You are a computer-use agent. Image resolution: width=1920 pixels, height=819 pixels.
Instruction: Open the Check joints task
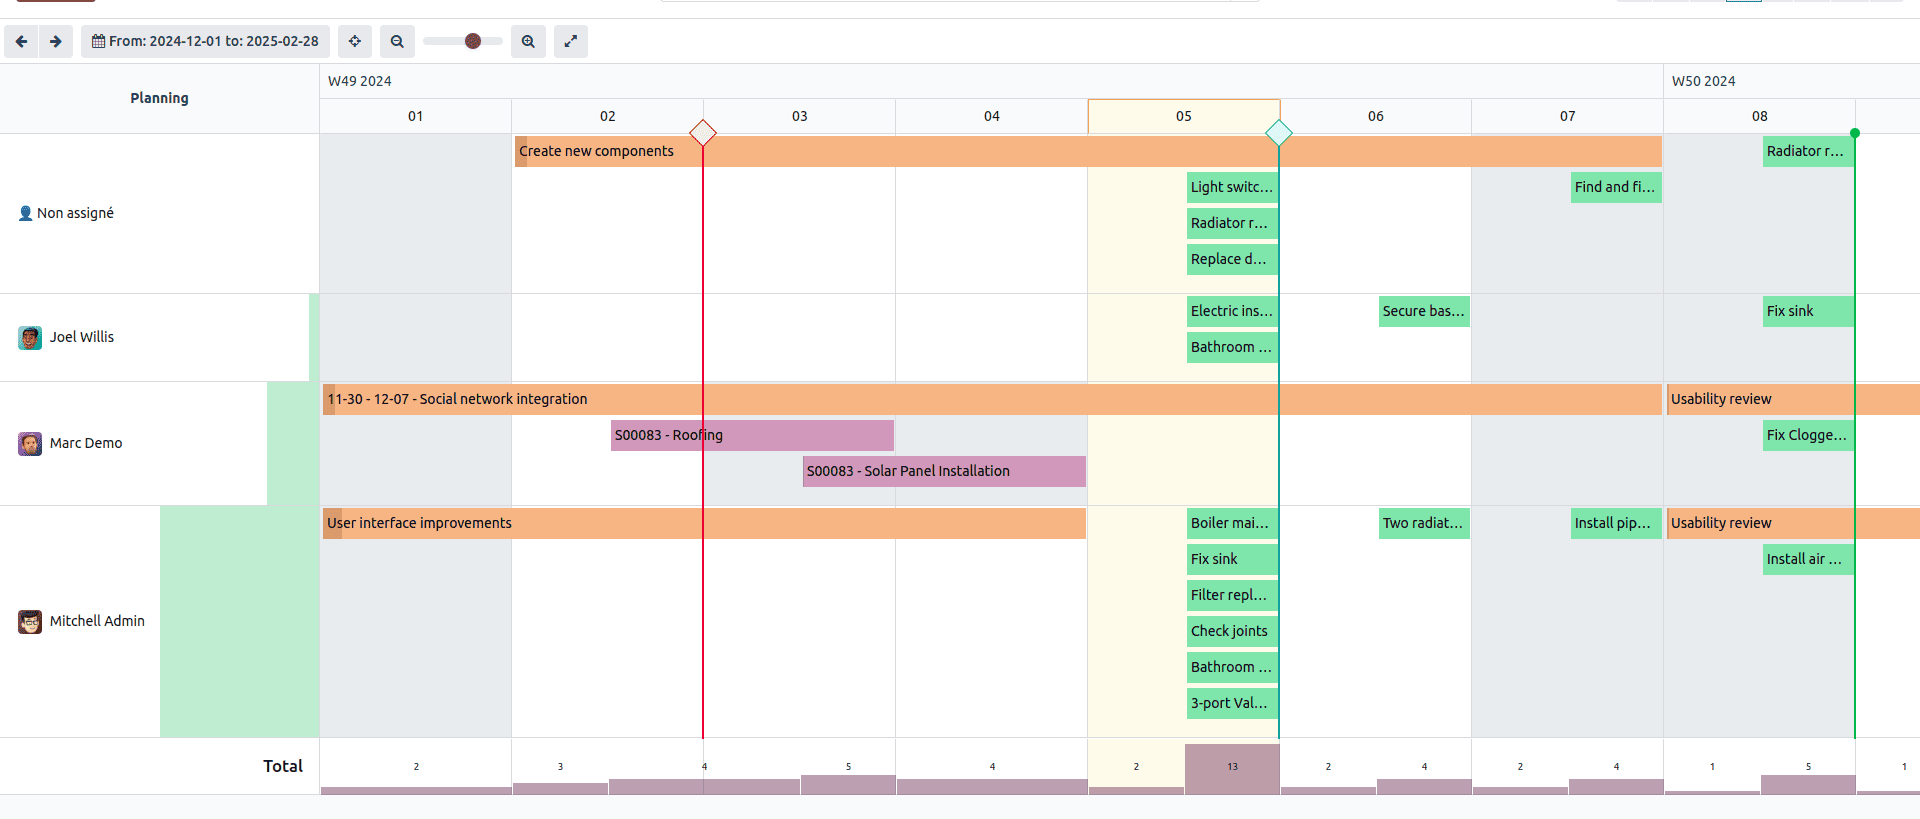[x=1231, y=631]
